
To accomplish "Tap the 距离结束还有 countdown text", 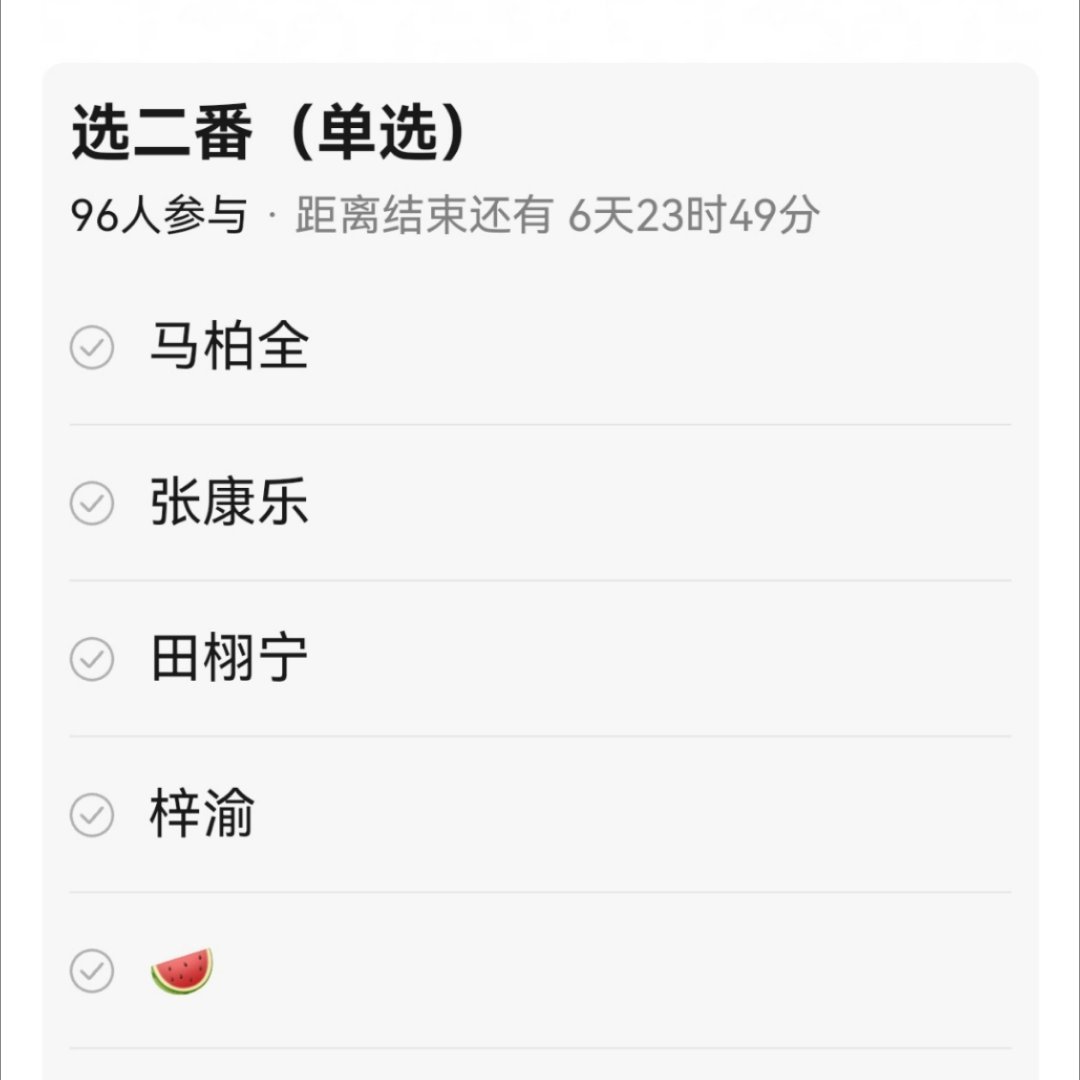I will point(424,215).
